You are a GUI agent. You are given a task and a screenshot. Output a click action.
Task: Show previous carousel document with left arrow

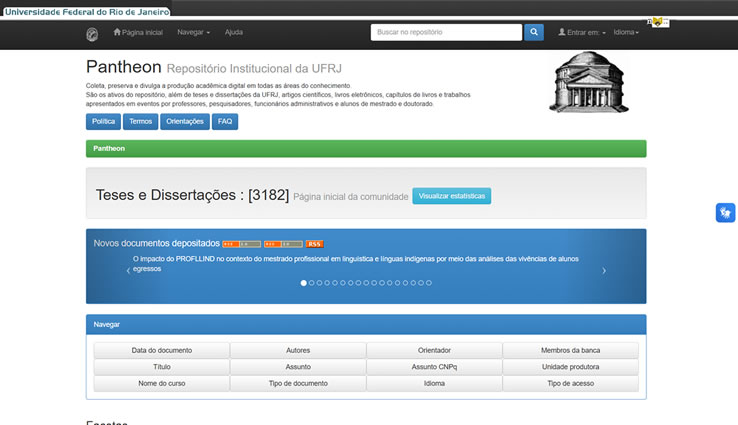tap(128, 271)
